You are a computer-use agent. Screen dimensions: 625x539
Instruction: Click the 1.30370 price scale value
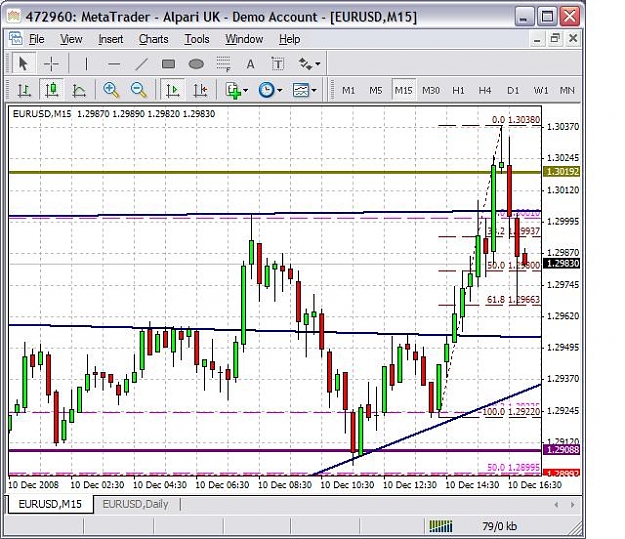(563, 127)
